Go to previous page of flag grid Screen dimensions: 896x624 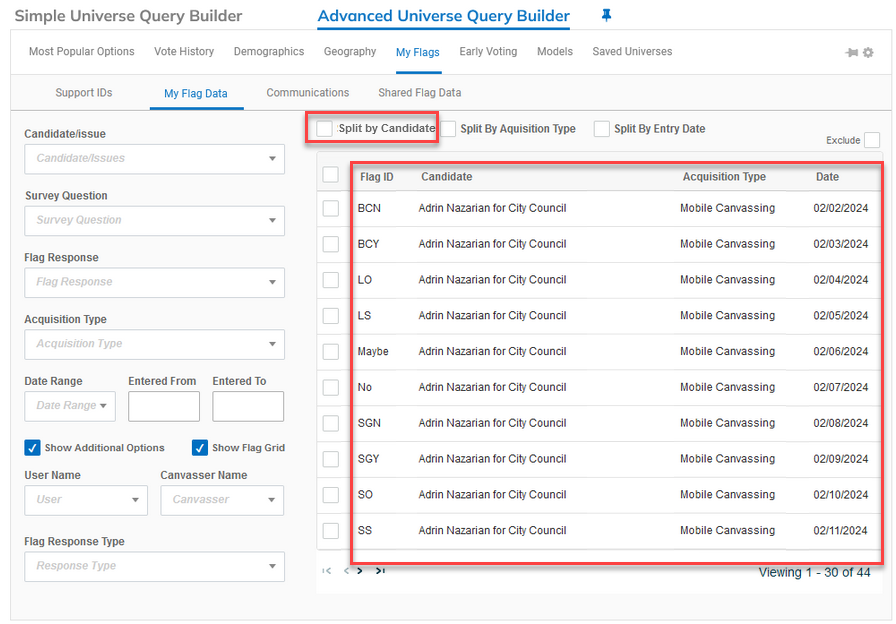tap(346, 571)
